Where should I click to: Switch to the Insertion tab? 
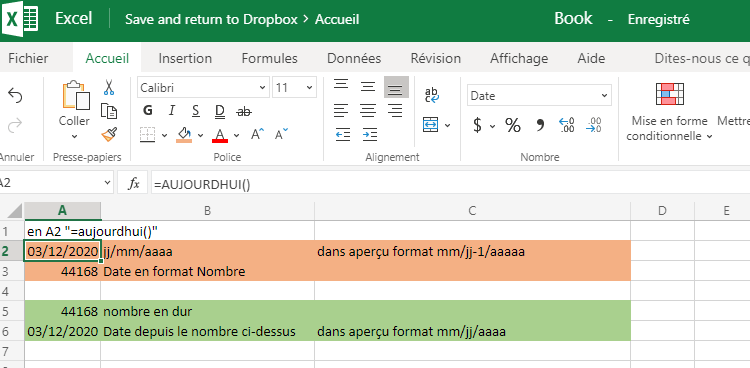[x=185, y=58]
